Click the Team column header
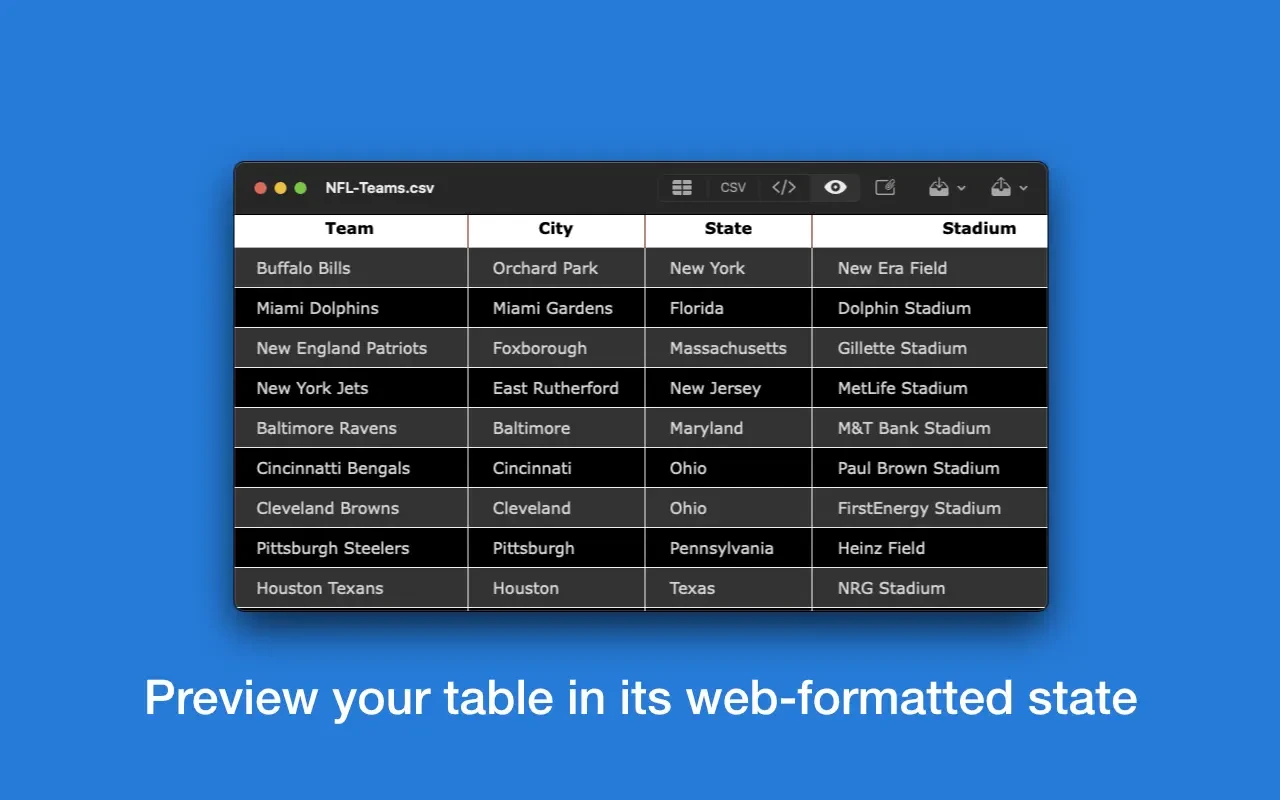The image size is (1280, 800). pos(349,229)
